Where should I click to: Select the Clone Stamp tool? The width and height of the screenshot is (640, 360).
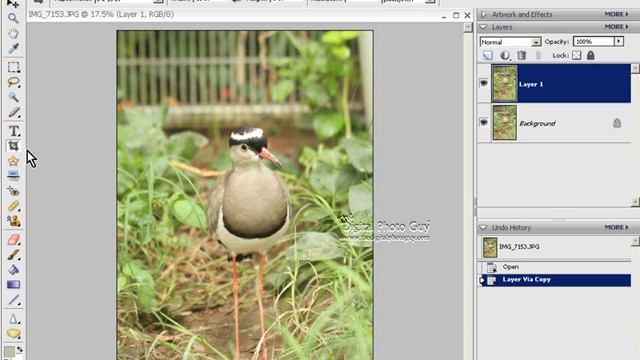coord(13,221)
